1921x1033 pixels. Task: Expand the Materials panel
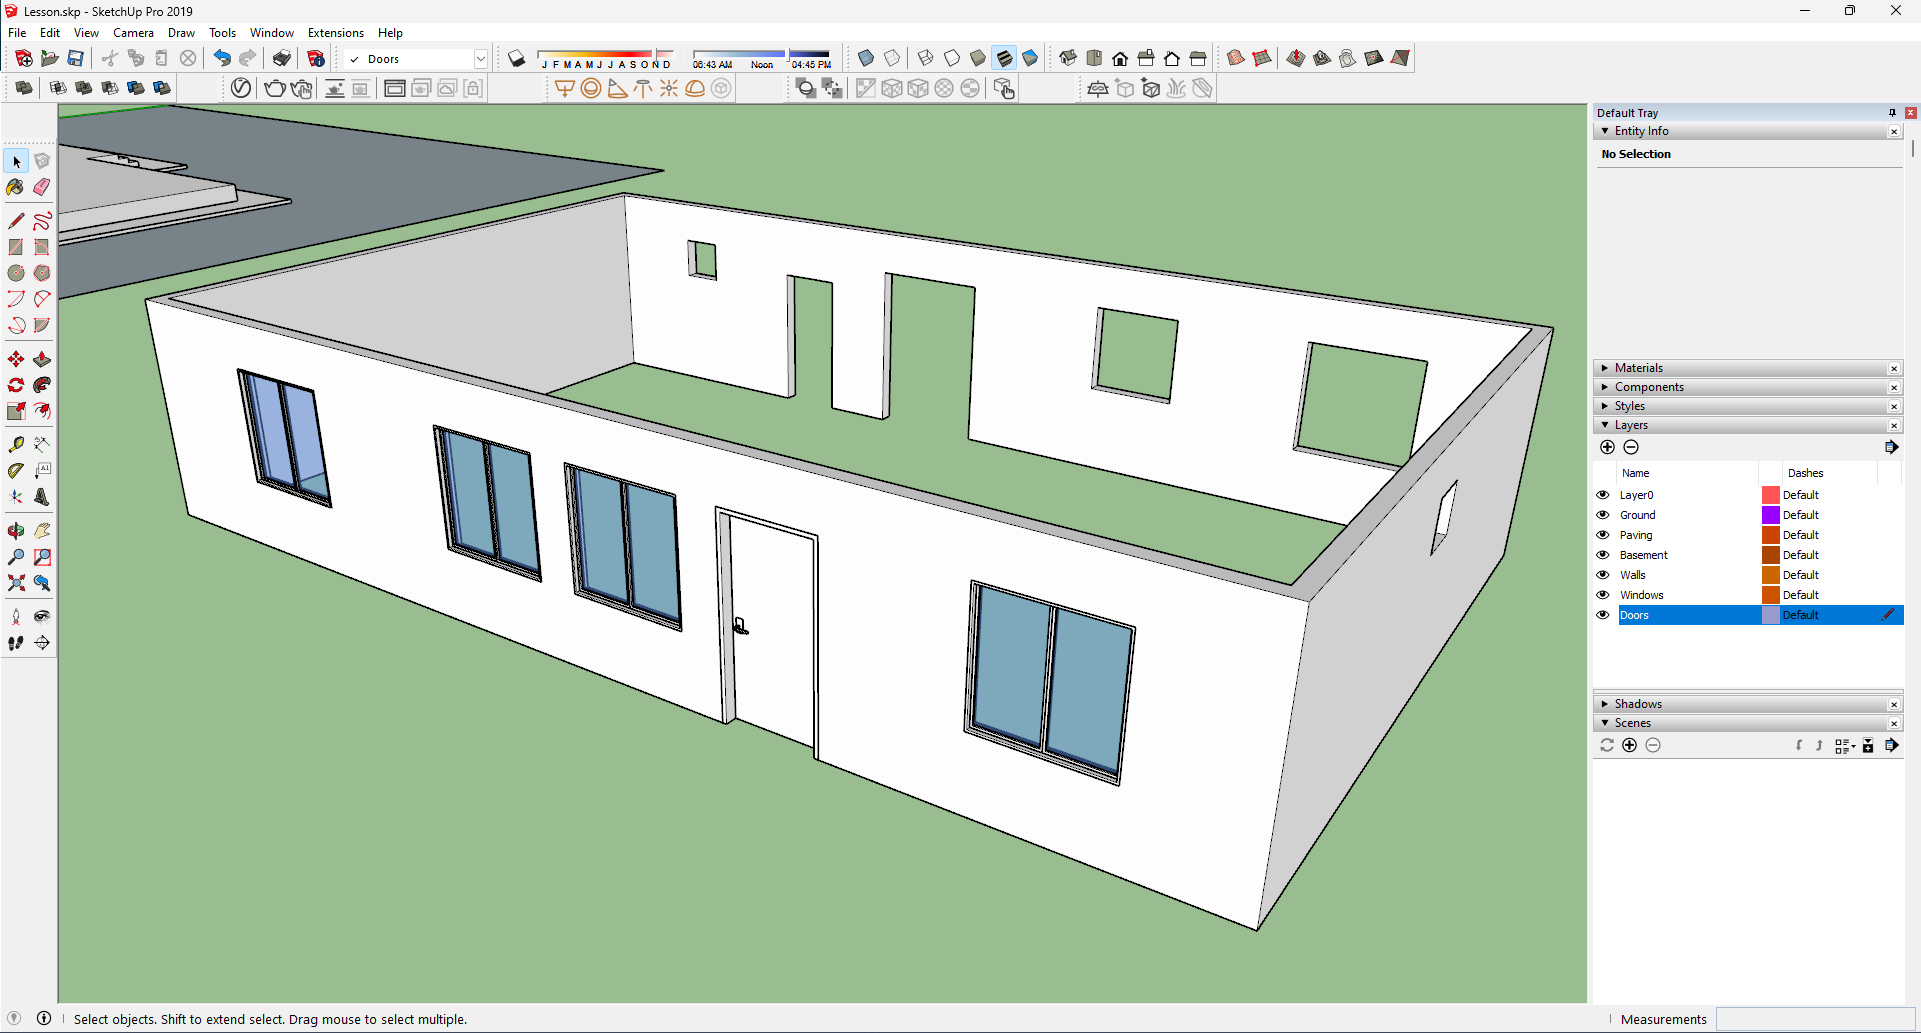click(x=1605, y=368)
